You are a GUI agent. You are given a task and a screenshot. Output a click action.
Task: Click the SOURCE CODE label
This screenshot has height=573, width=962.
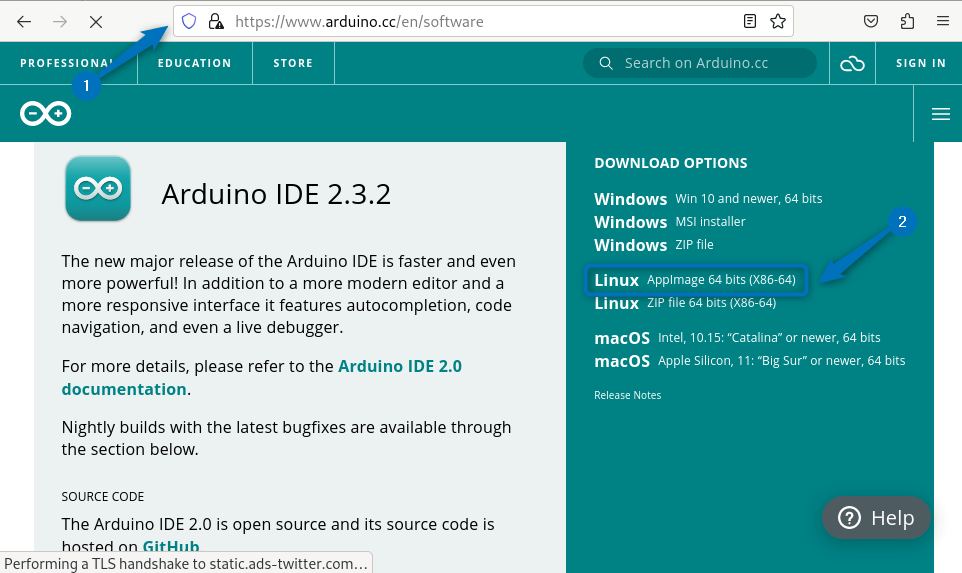coord(102,496)
